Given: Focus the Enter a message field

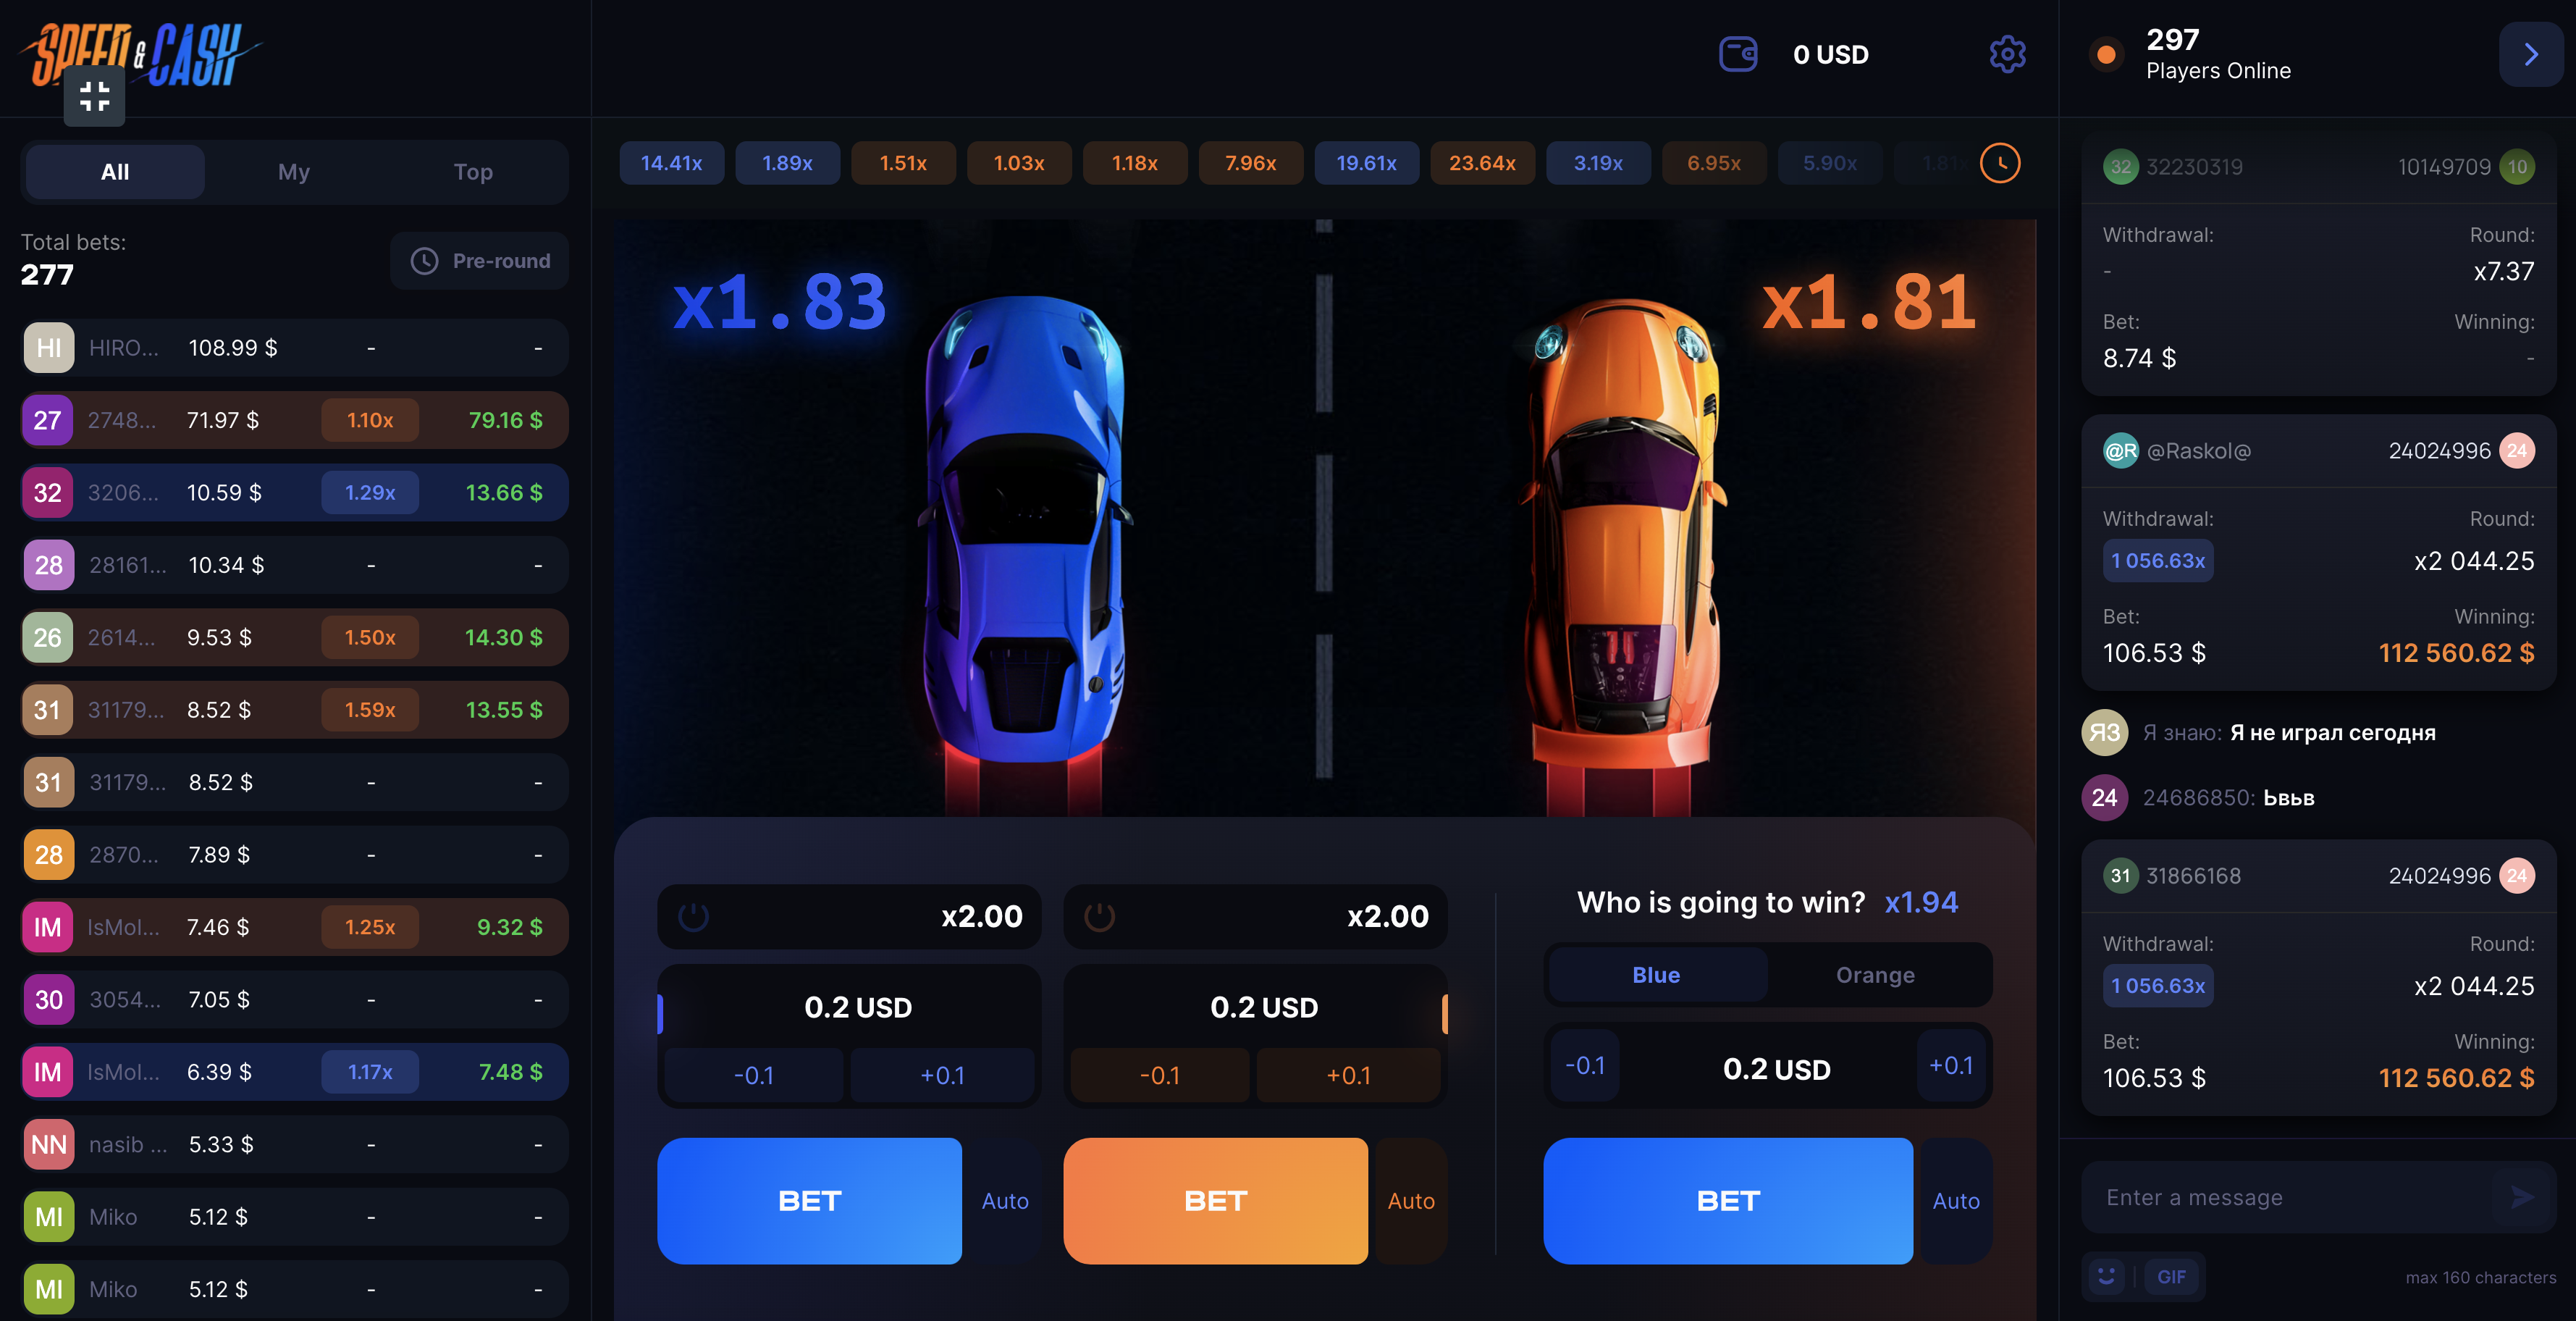Looking at the screenshot, I should [2300, 1197].
